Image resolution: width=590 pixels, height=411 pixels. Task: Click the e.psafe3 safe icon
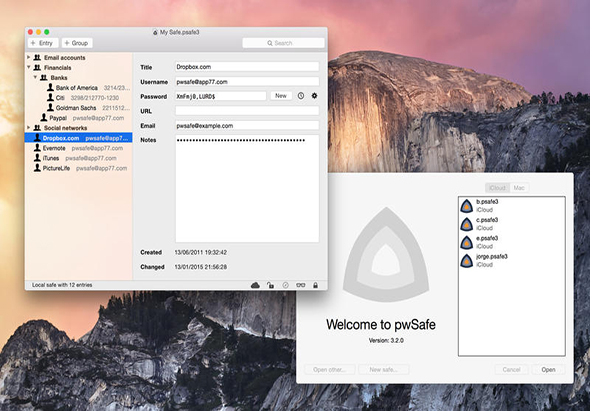point(467,243)
